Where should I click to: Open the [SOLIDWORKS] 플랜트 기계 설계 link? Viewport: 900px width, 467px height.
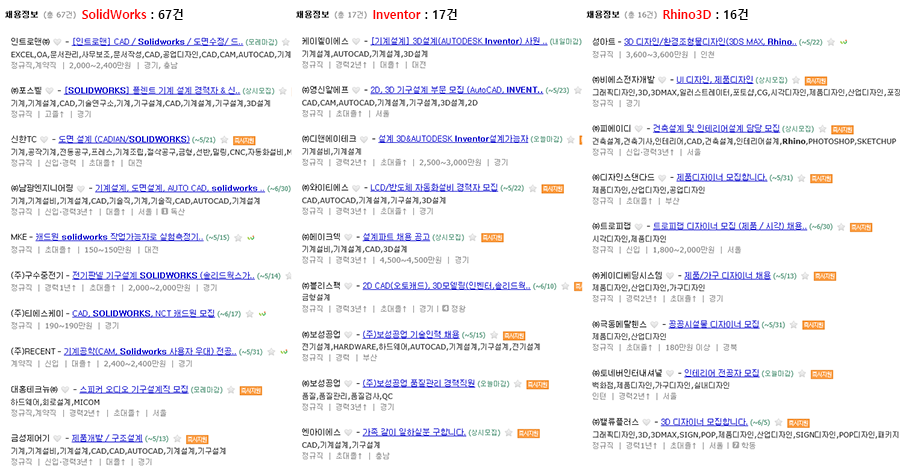152,91
